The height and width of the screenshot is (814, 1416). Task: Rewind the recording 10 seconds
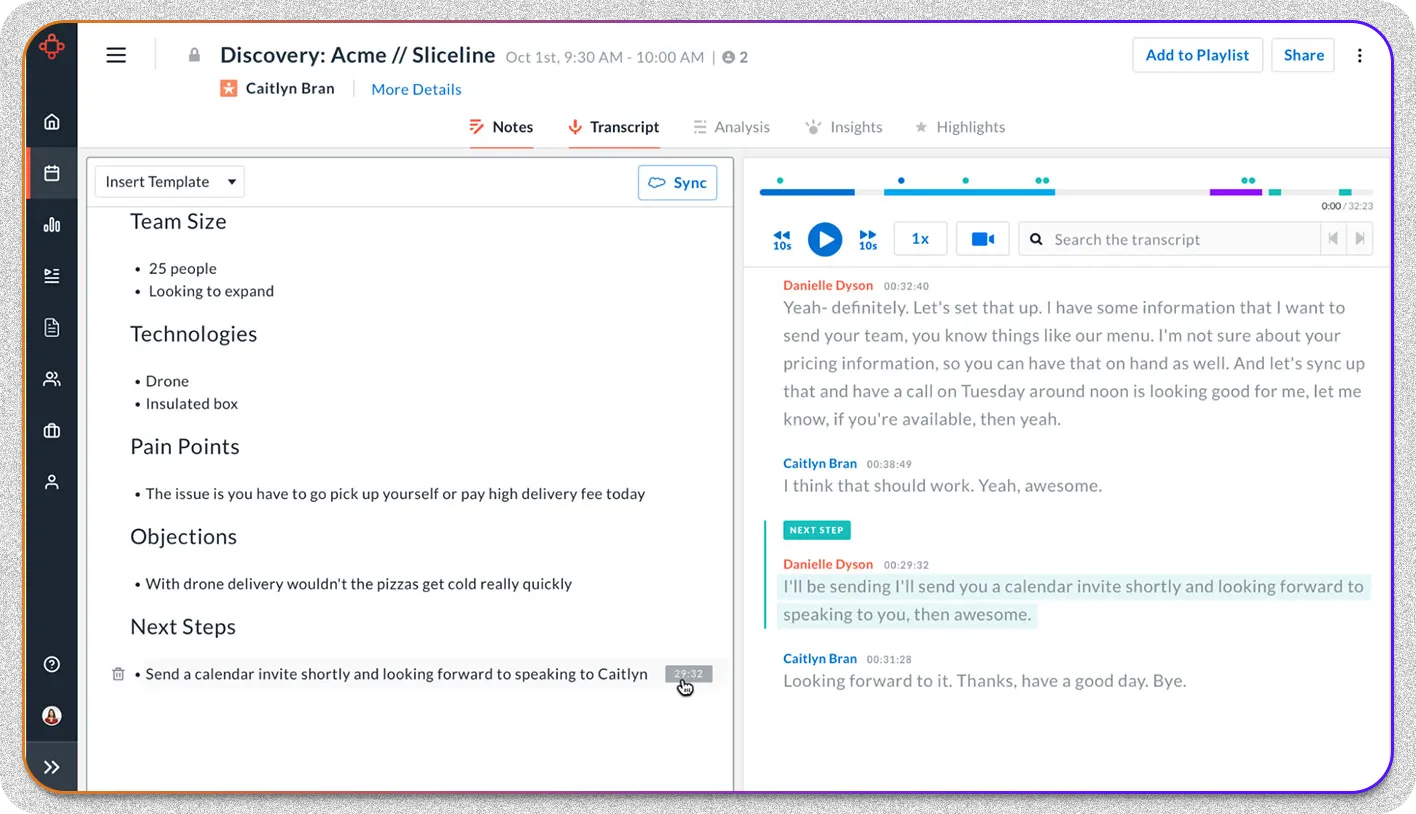click(x=782, y=239)
